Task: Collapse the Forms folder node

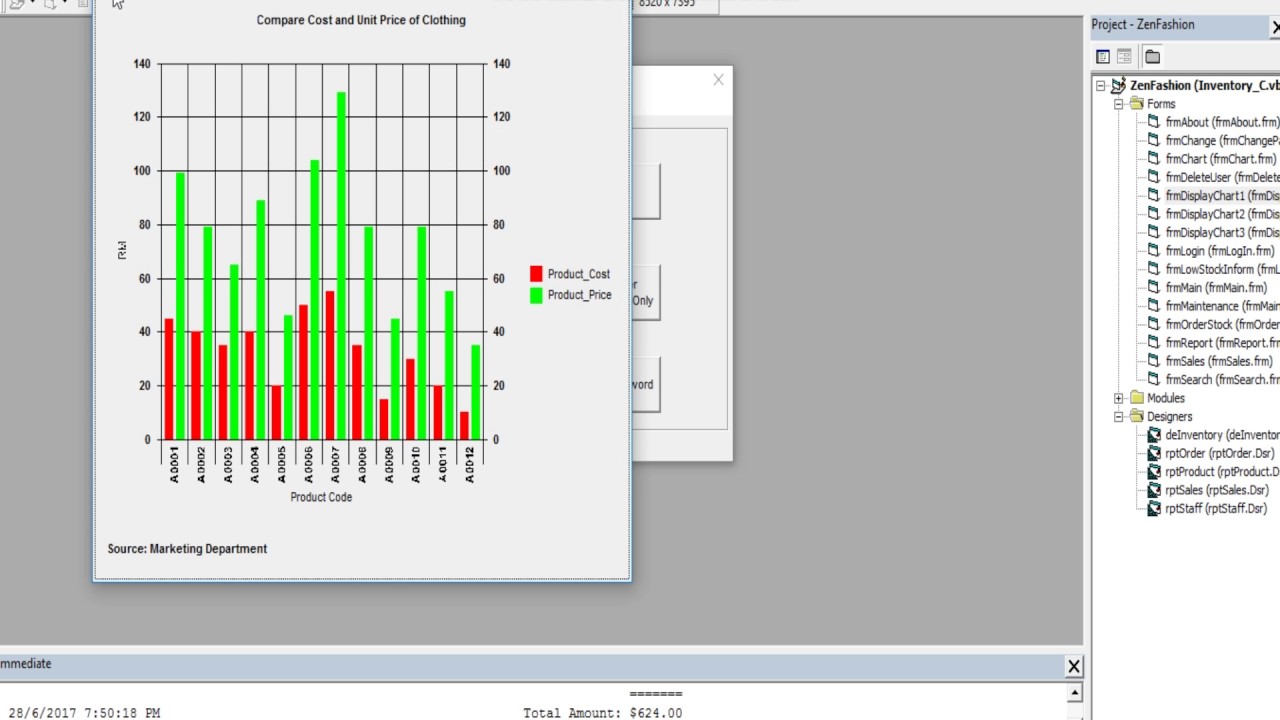Action: [x=1119, y=104]
